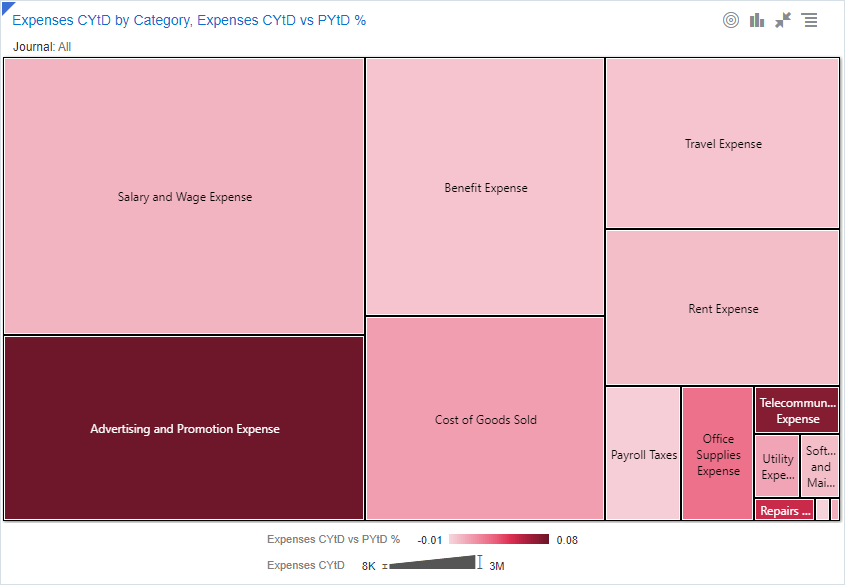This screenshot has height=585, width=845.
Task: Click the Telecommunications Expense tile
Action: click(x=796, y=410)
